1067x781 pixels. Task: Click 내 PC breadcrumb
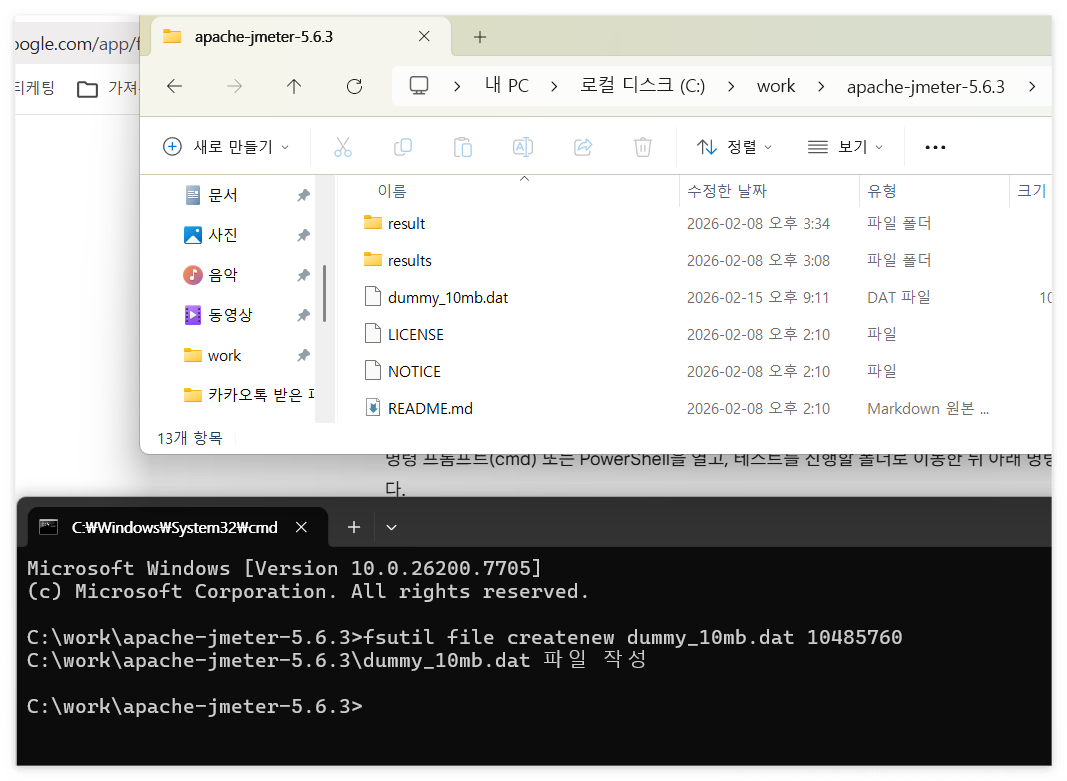click(507, 86)
